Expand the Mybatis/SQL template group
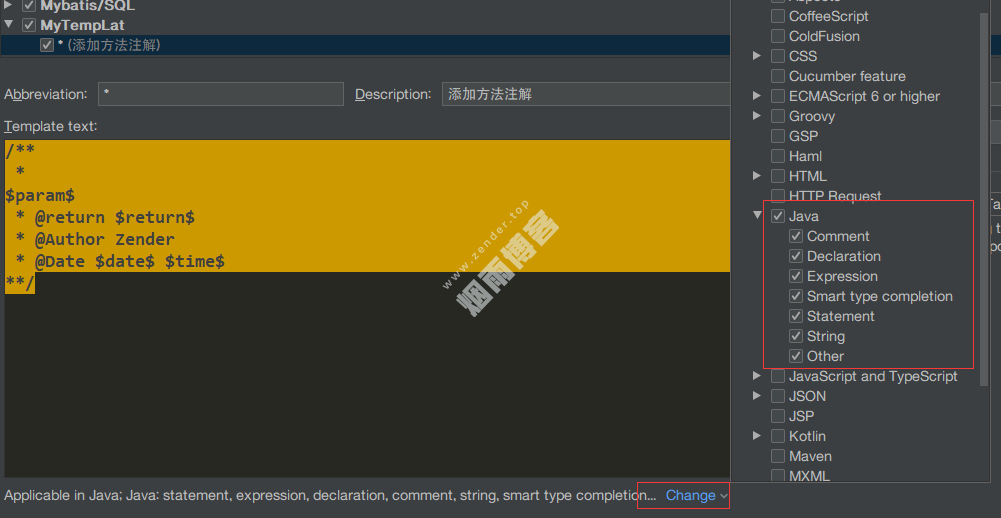The image size is (1001, 518). click(9, 6)
